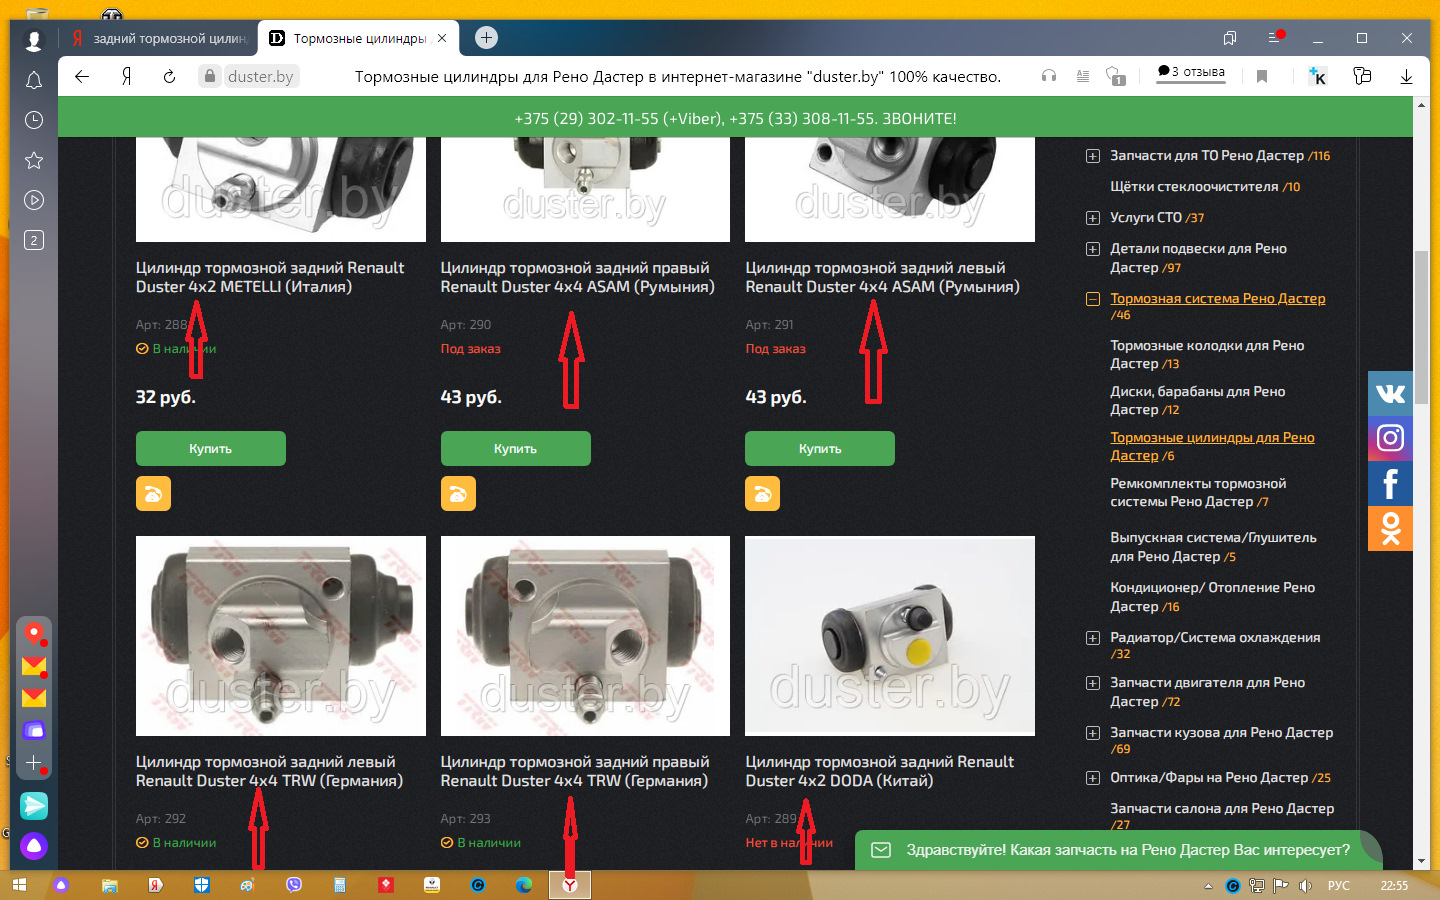
Task: Click the browser back arrow
Action: 82,76
